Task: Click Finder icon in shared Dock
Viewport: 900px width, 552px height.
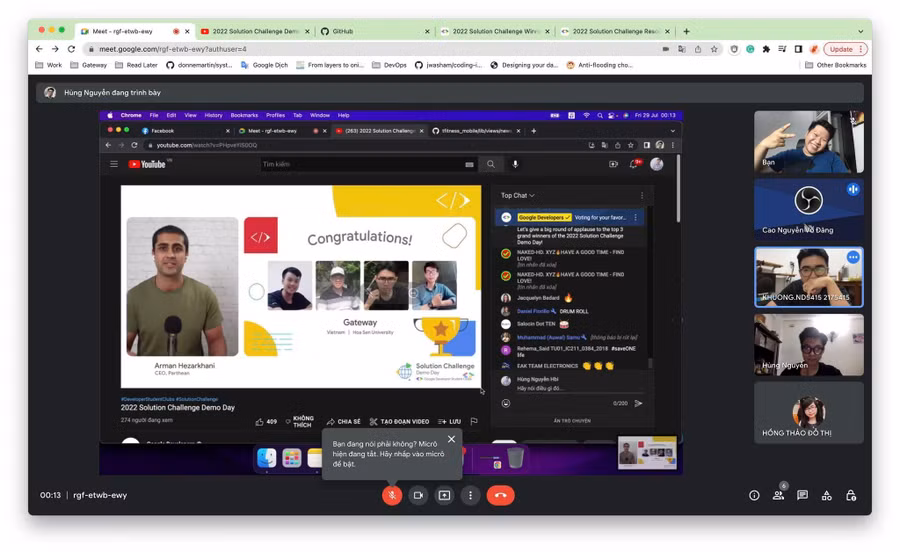Action: 266,458
